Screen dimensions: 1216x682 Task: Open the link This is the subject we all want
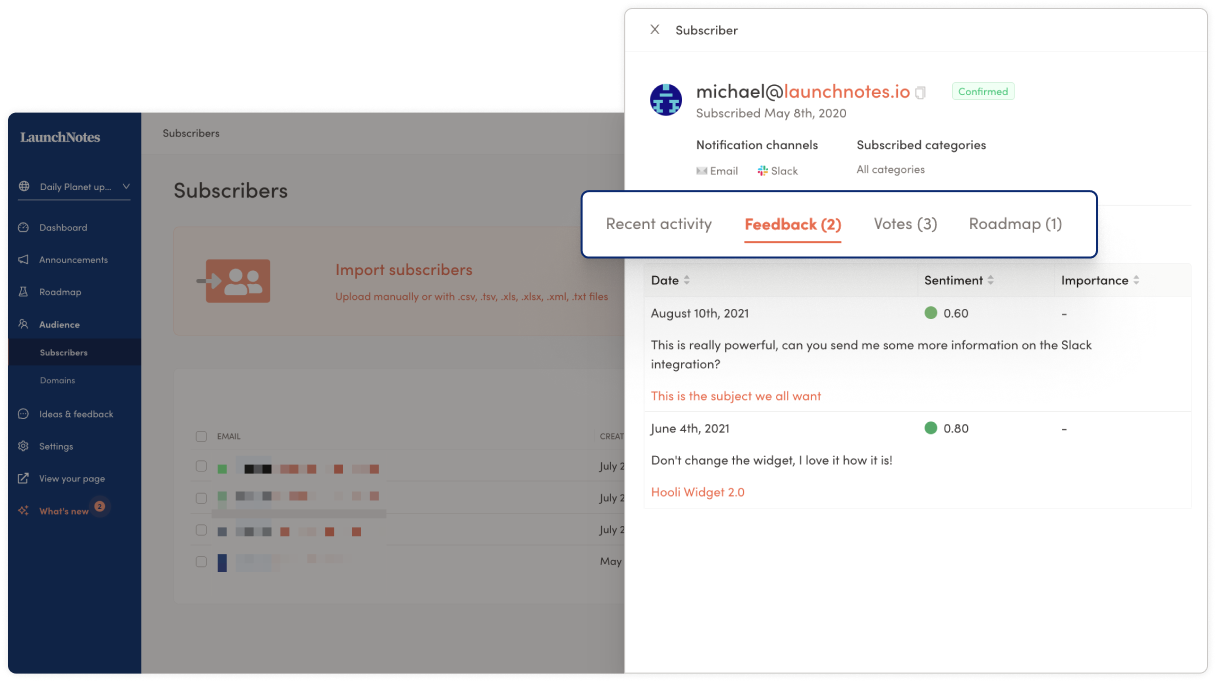click(x=736, y=396)
